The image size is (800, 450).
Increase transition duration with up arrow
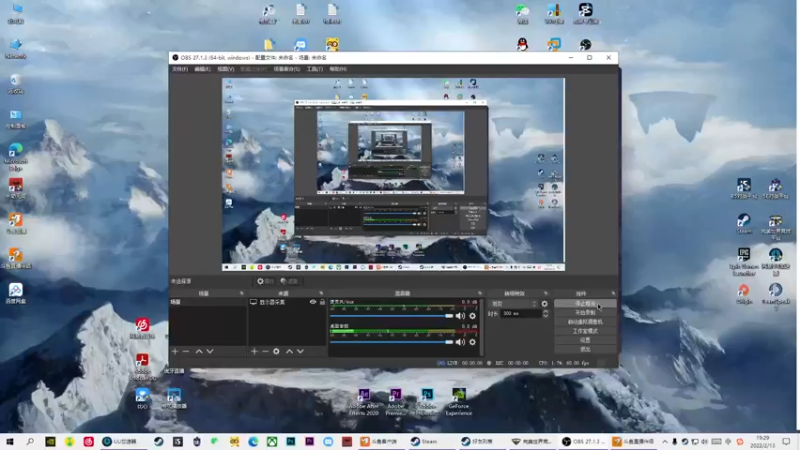click(x=545, y=311)
